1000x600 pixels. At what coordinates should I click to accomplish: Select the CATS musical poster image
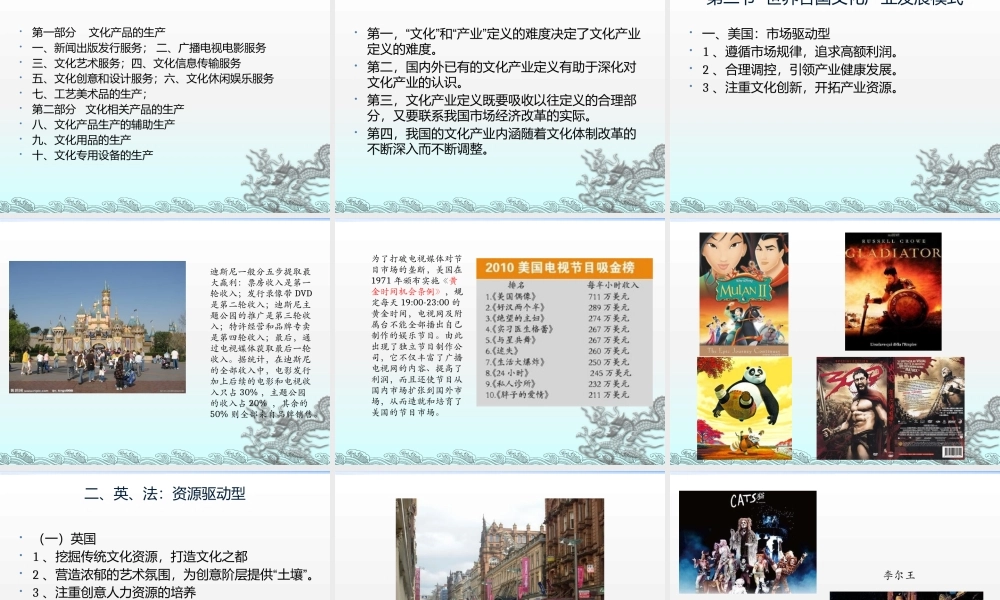tap(747, 542)
